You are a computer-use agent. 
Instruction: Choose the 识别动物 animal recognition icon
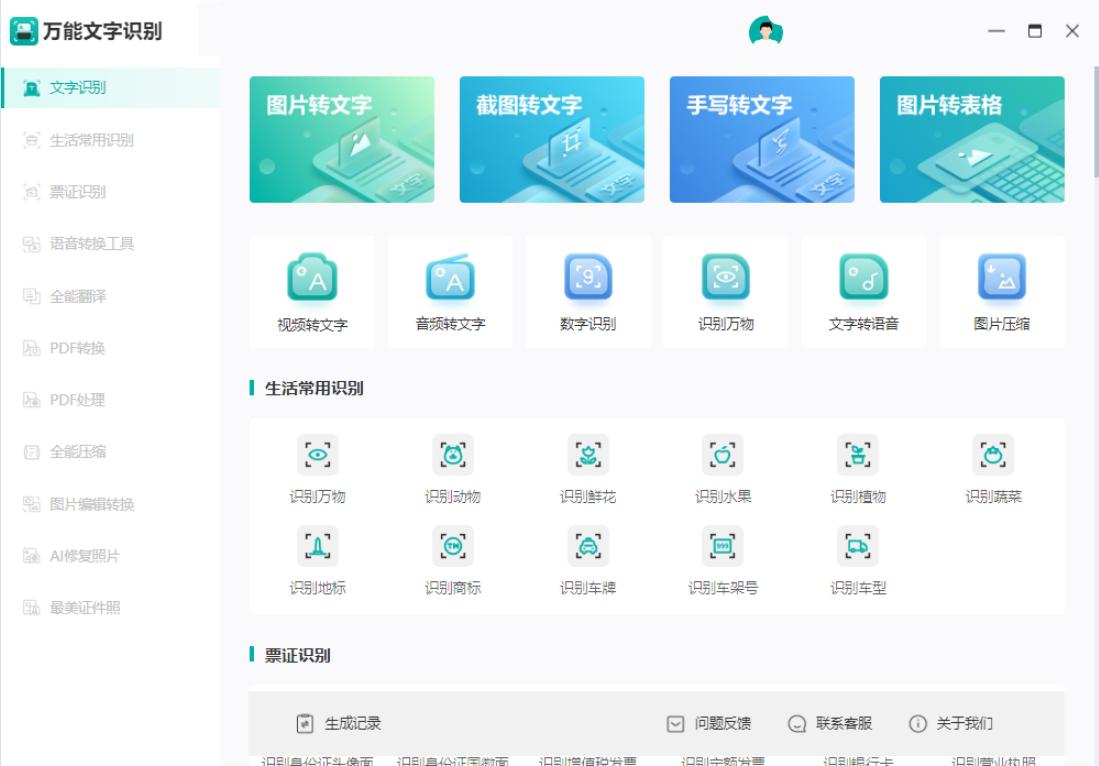click(x=452, y=453)
